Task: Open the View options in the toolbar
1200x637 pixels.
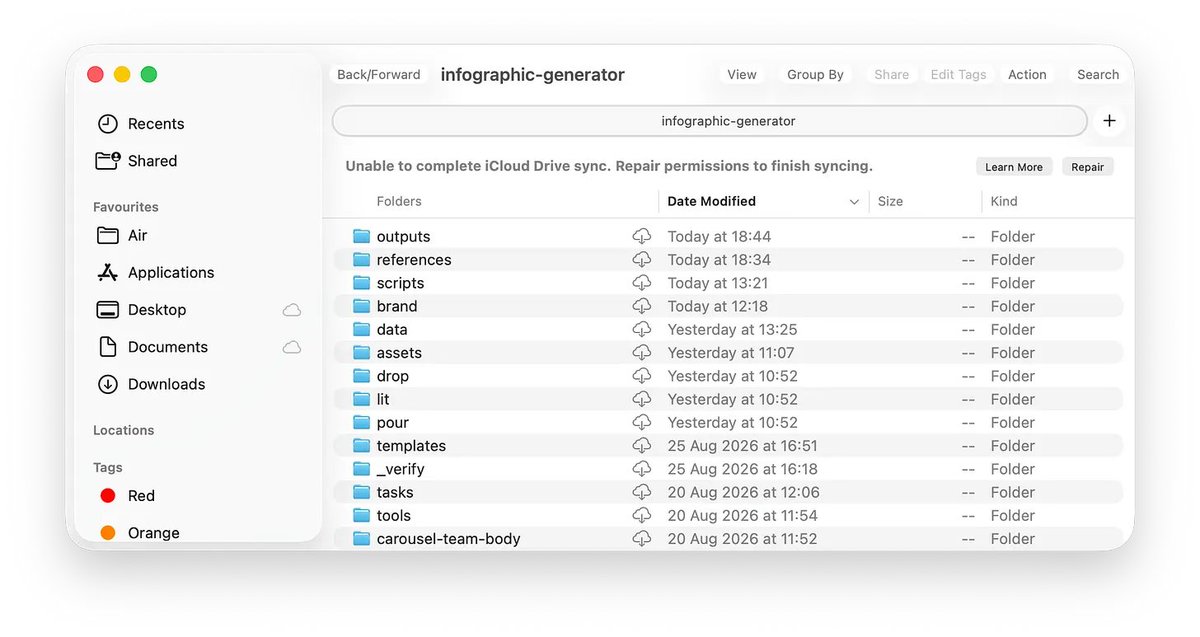Action: pos(742,74)
